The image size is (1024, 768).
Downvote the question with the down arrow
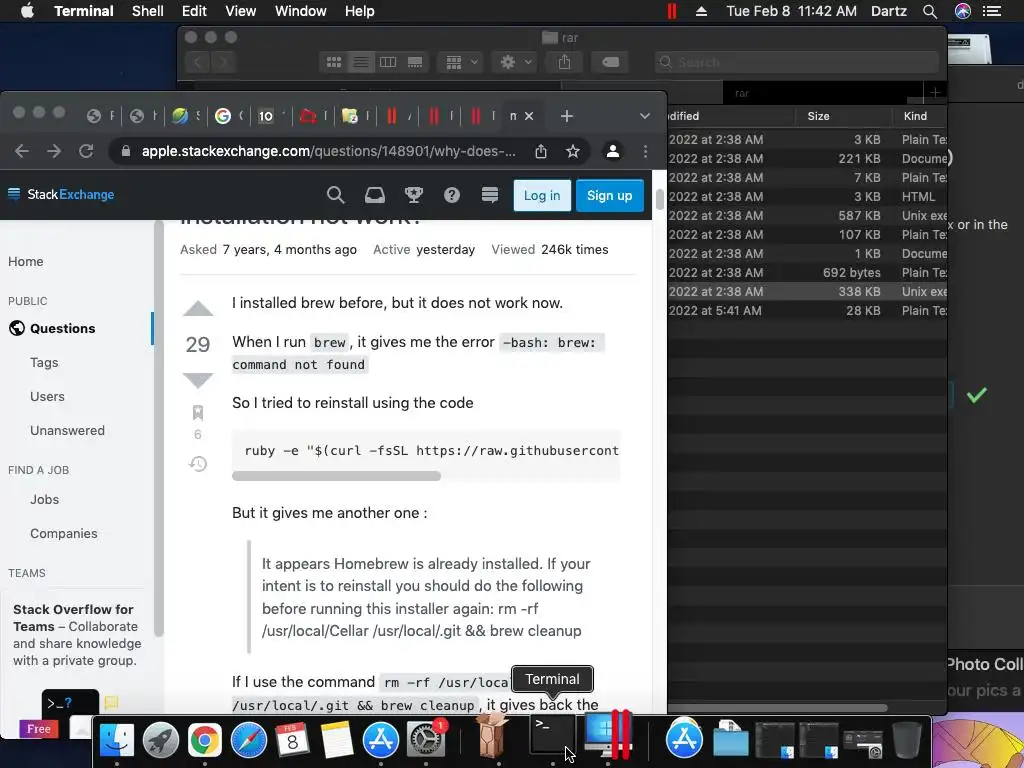pyautogui.click(x=198, y=380)
